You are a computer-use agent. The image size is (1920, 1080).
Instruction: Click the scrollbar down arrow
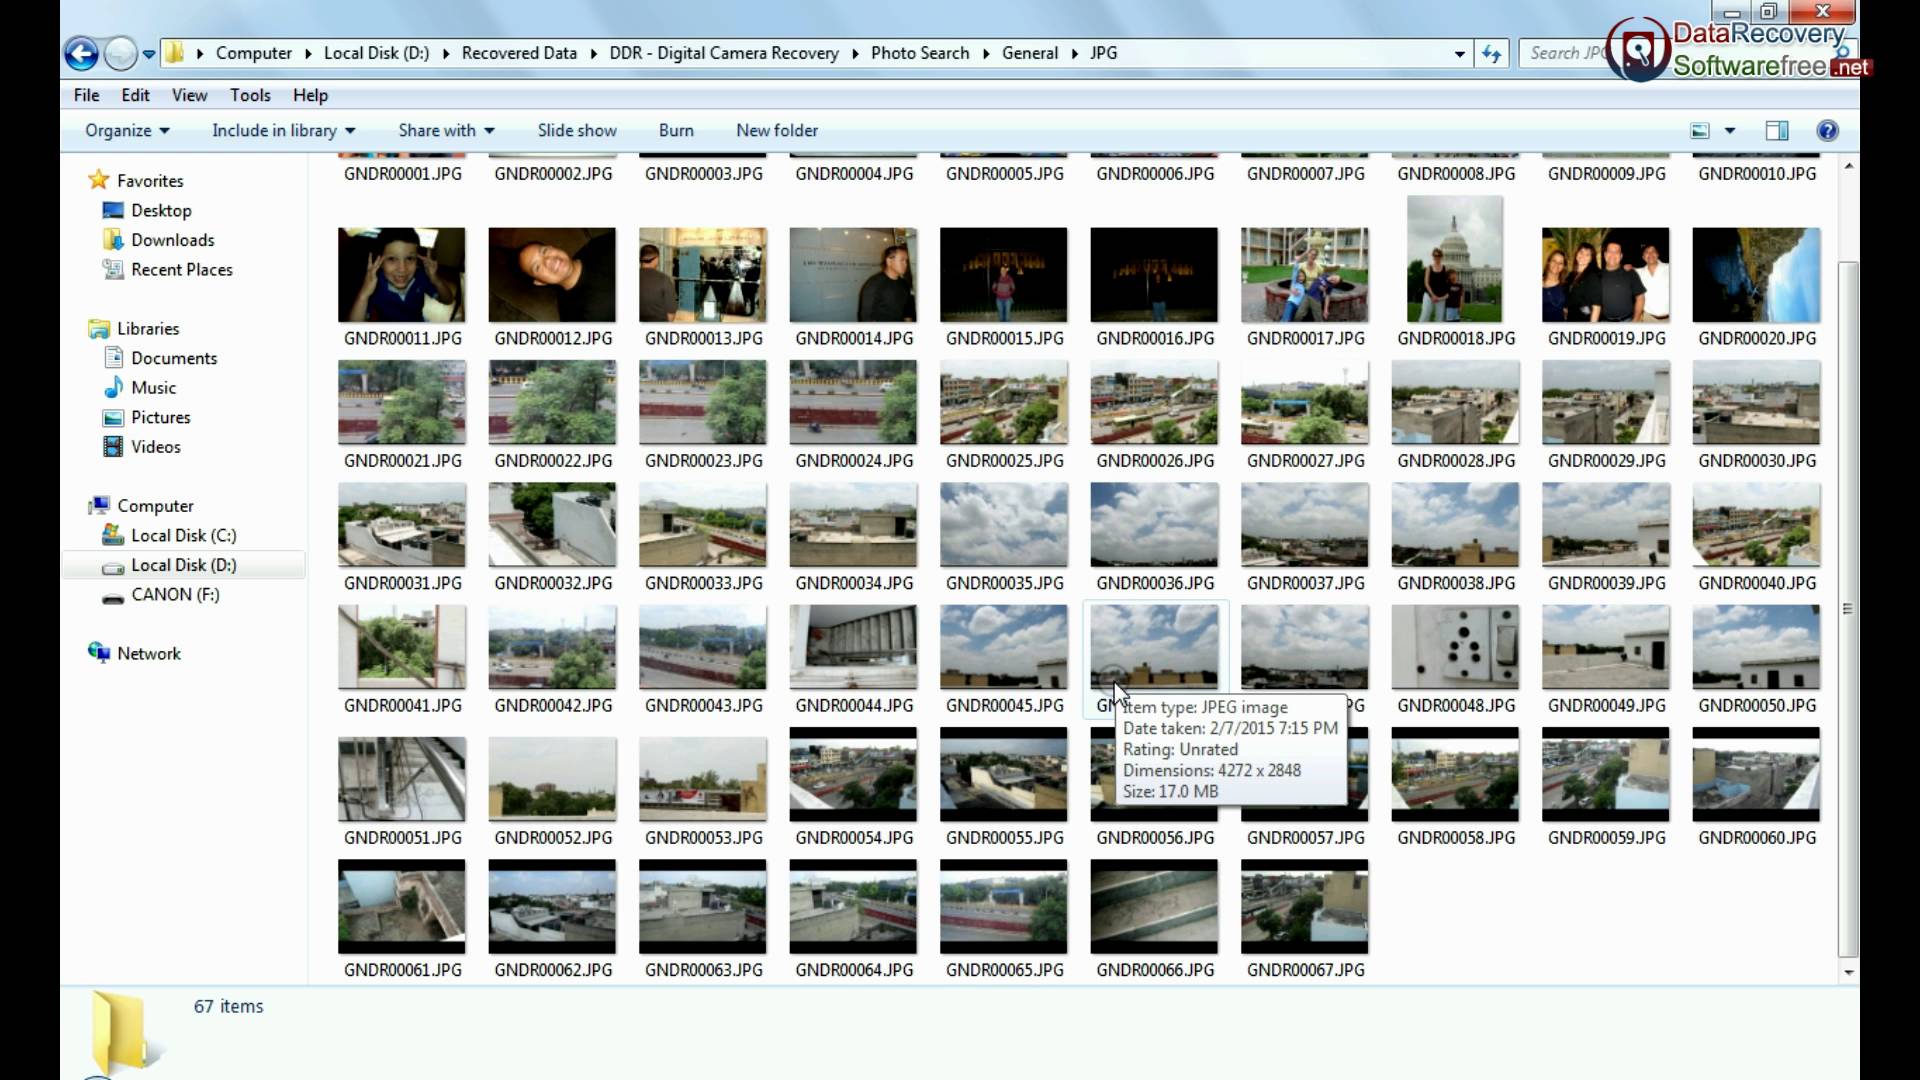point(1849,972)
